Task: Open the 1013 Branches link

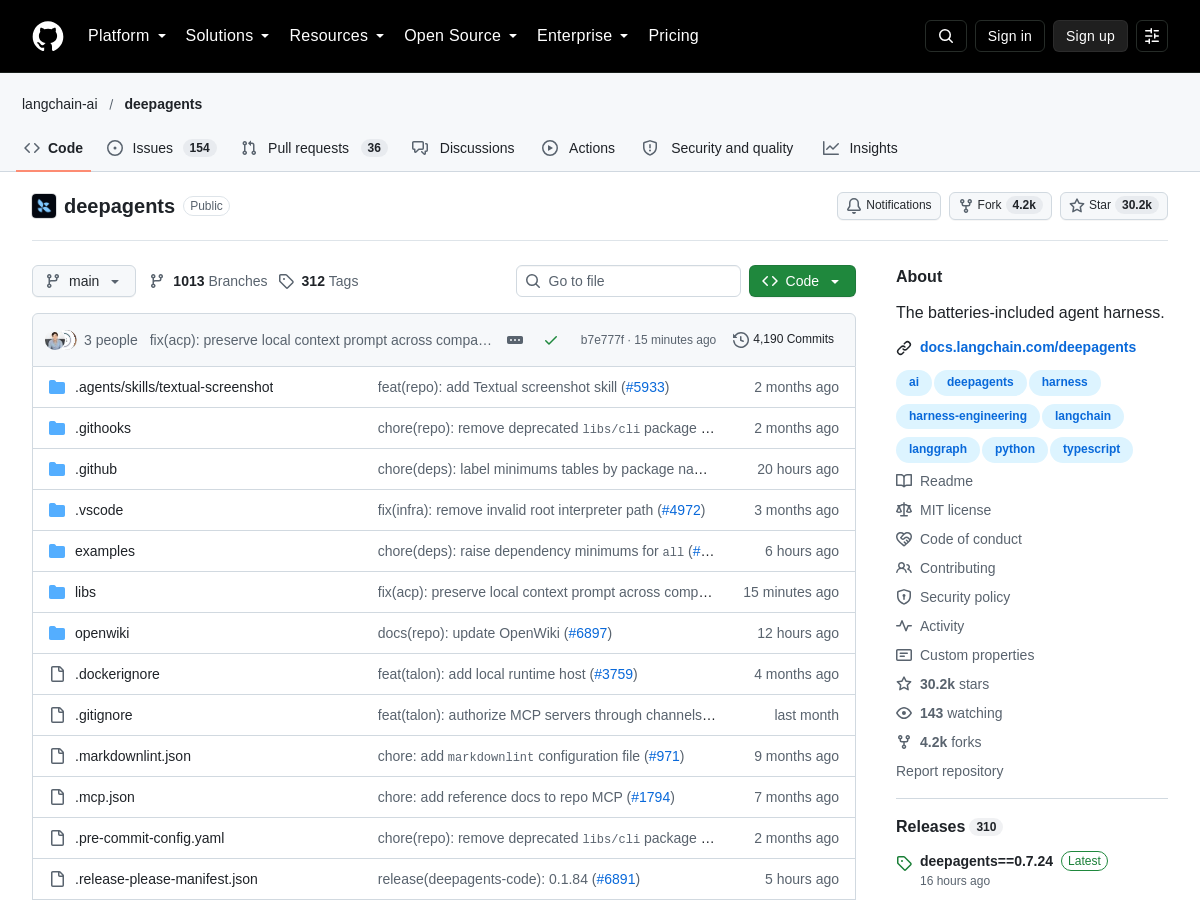Action: 208,281
